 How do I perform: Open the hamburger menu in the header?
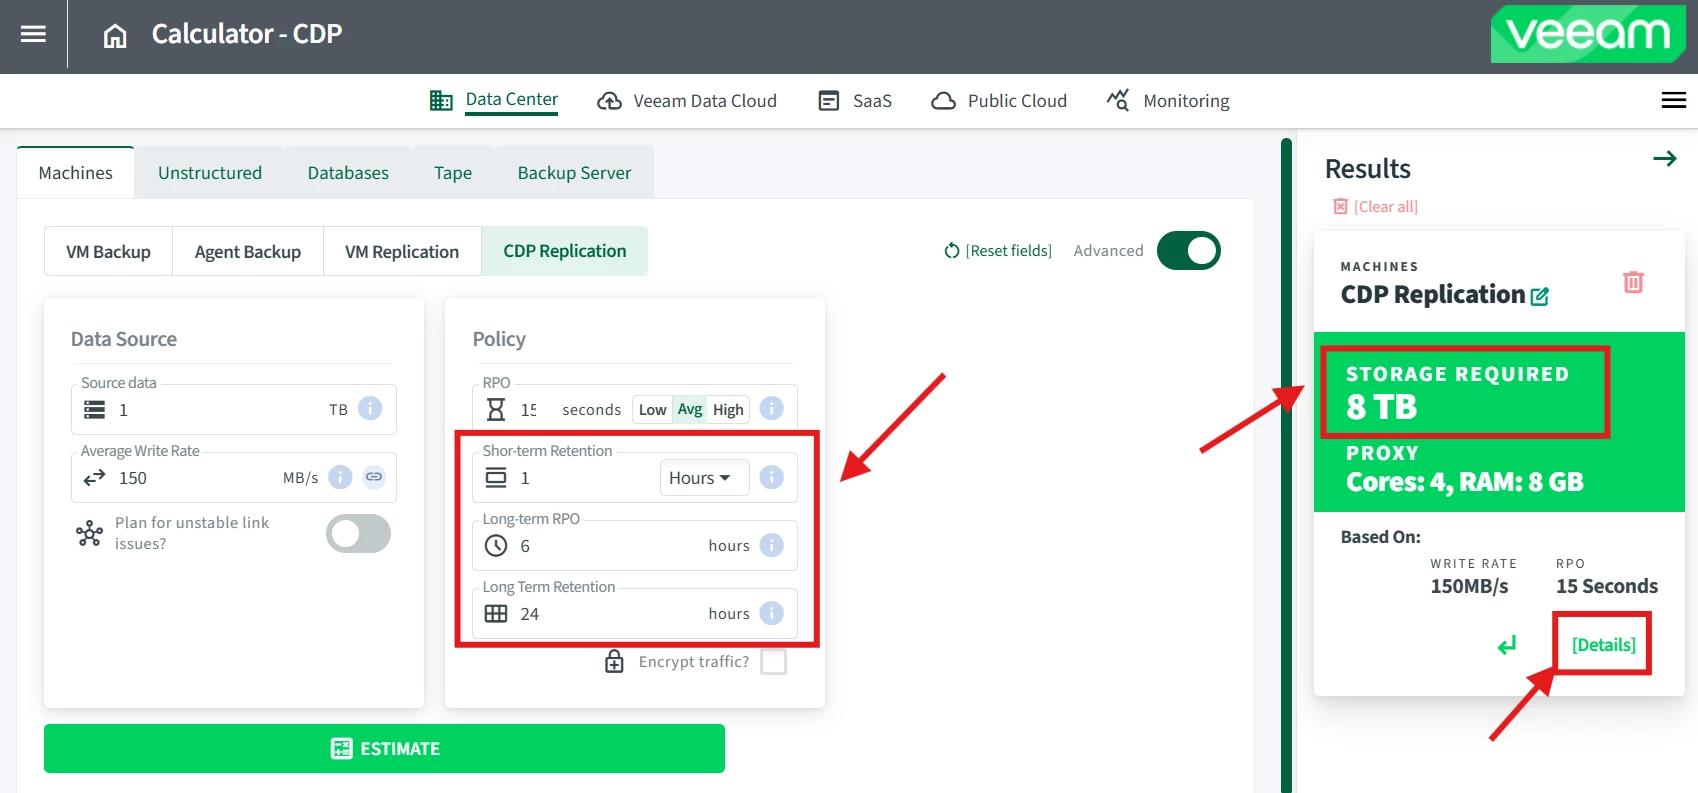coord(33,34)
